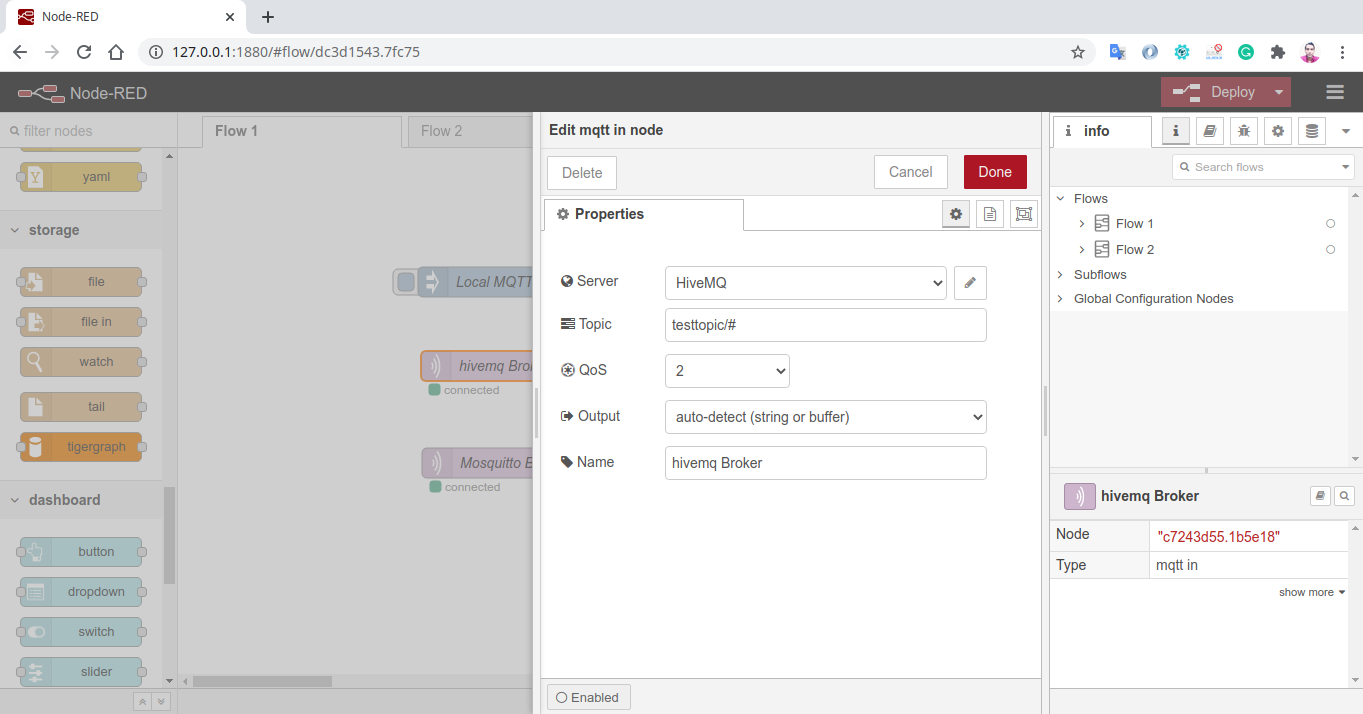This screenshot has width=1363, height=714.
Task: Expand Flow 1 in the outline
Action: 1081,224
